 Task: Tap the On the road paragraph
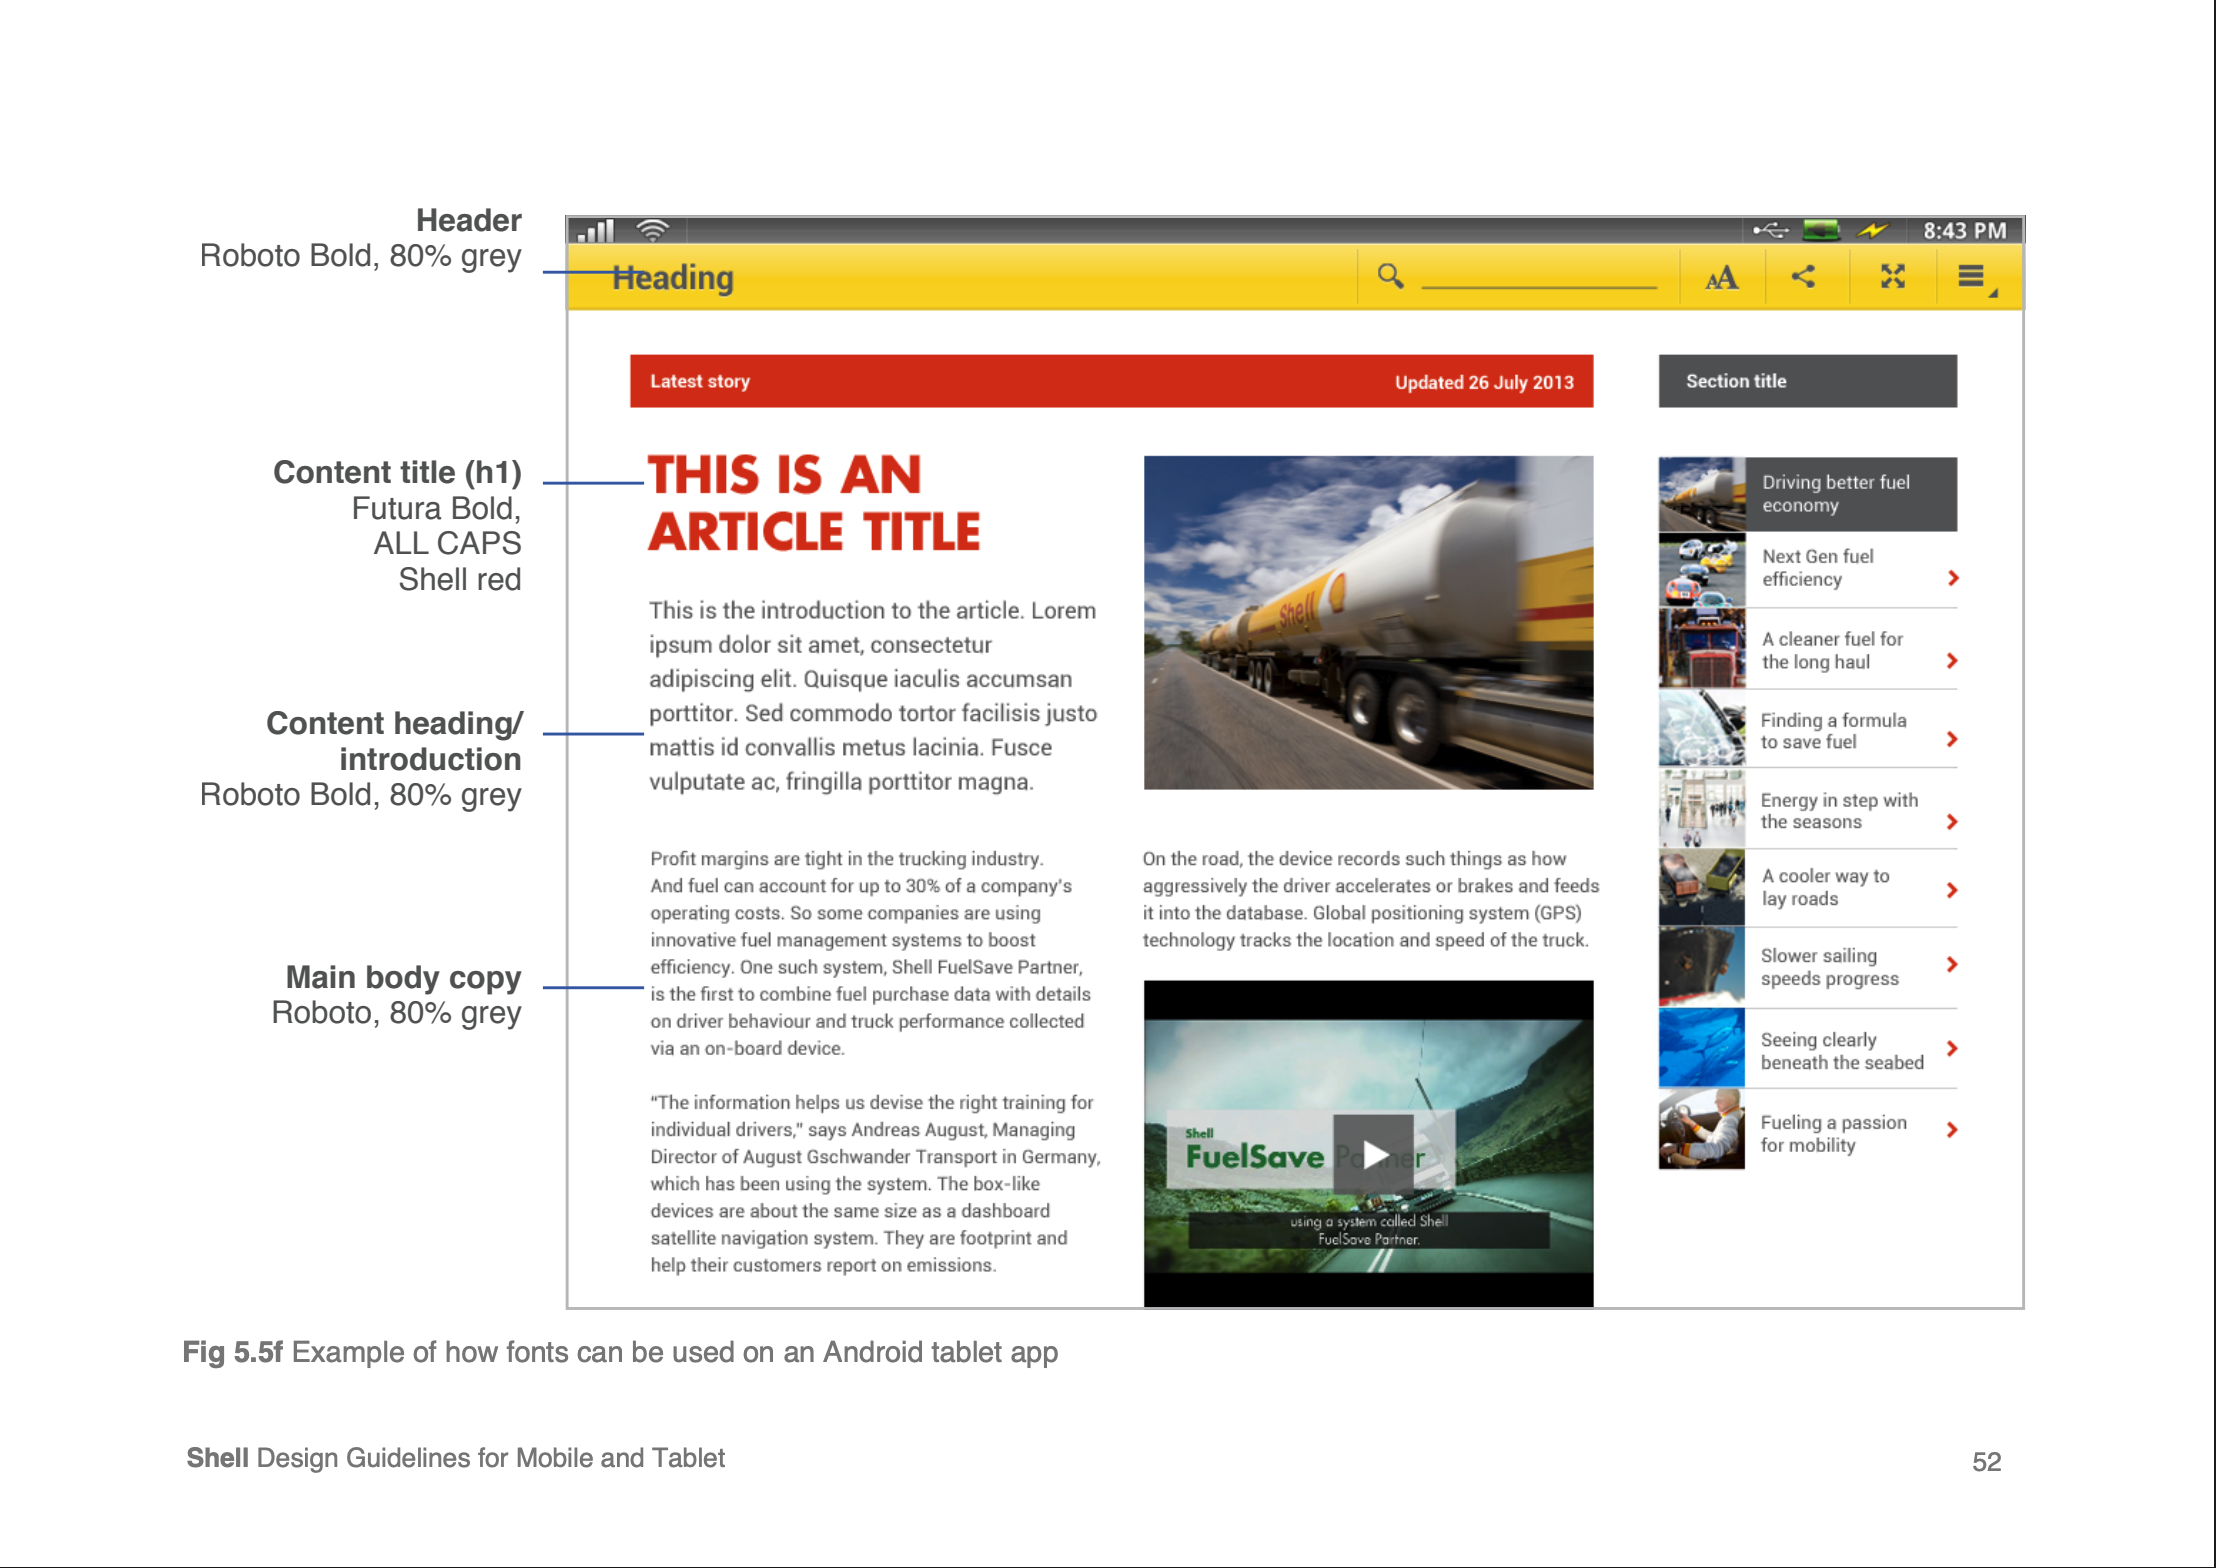click(x=1371, y=899)
